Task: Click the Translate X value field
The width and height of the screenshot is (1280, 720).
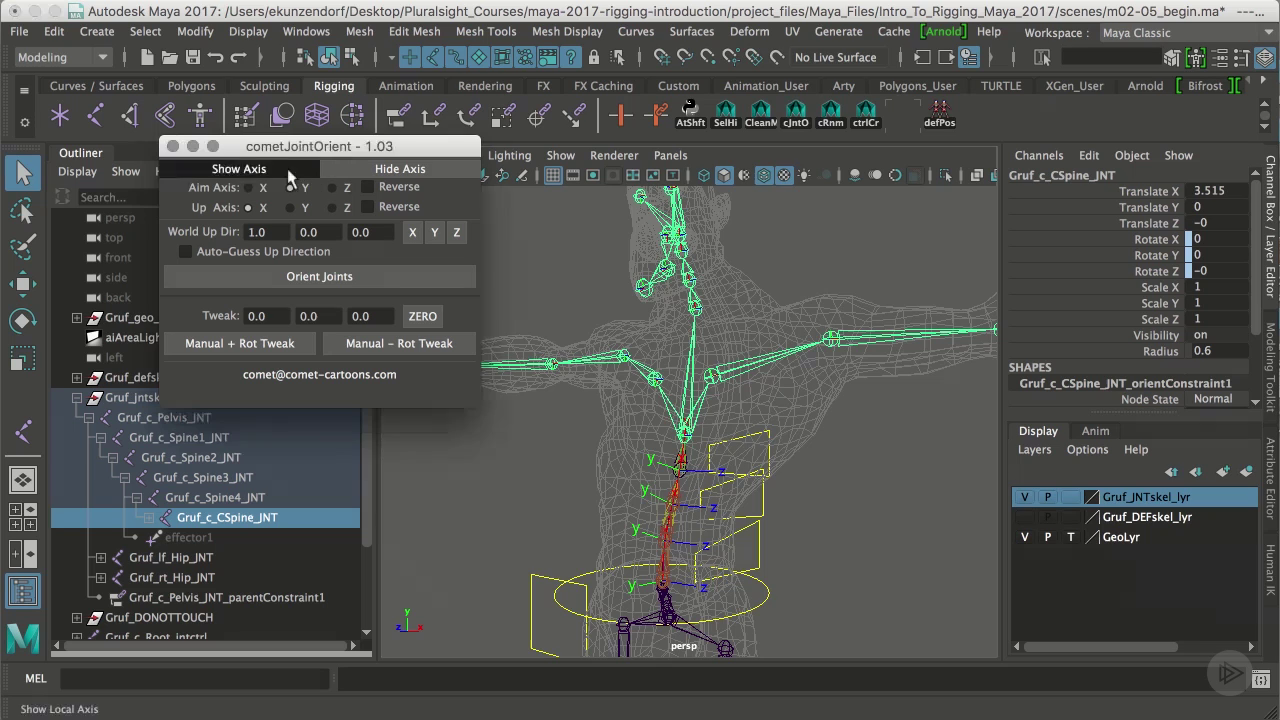Action: point(1218,191)
